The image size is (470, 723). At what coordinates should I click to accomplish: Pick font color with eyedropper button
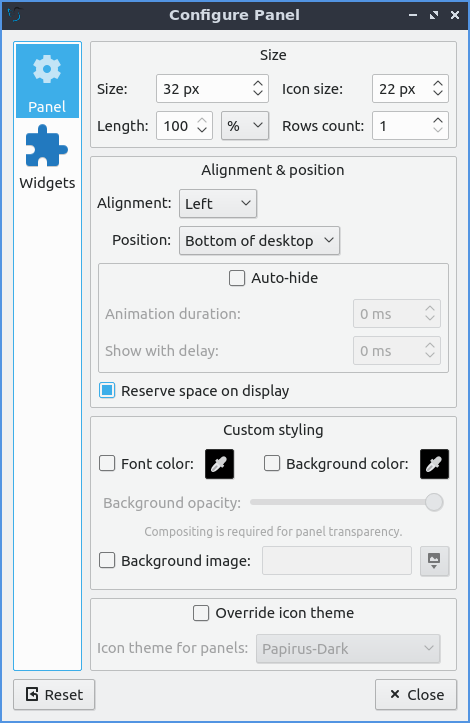pyautogui.click(x=219, y=464)
